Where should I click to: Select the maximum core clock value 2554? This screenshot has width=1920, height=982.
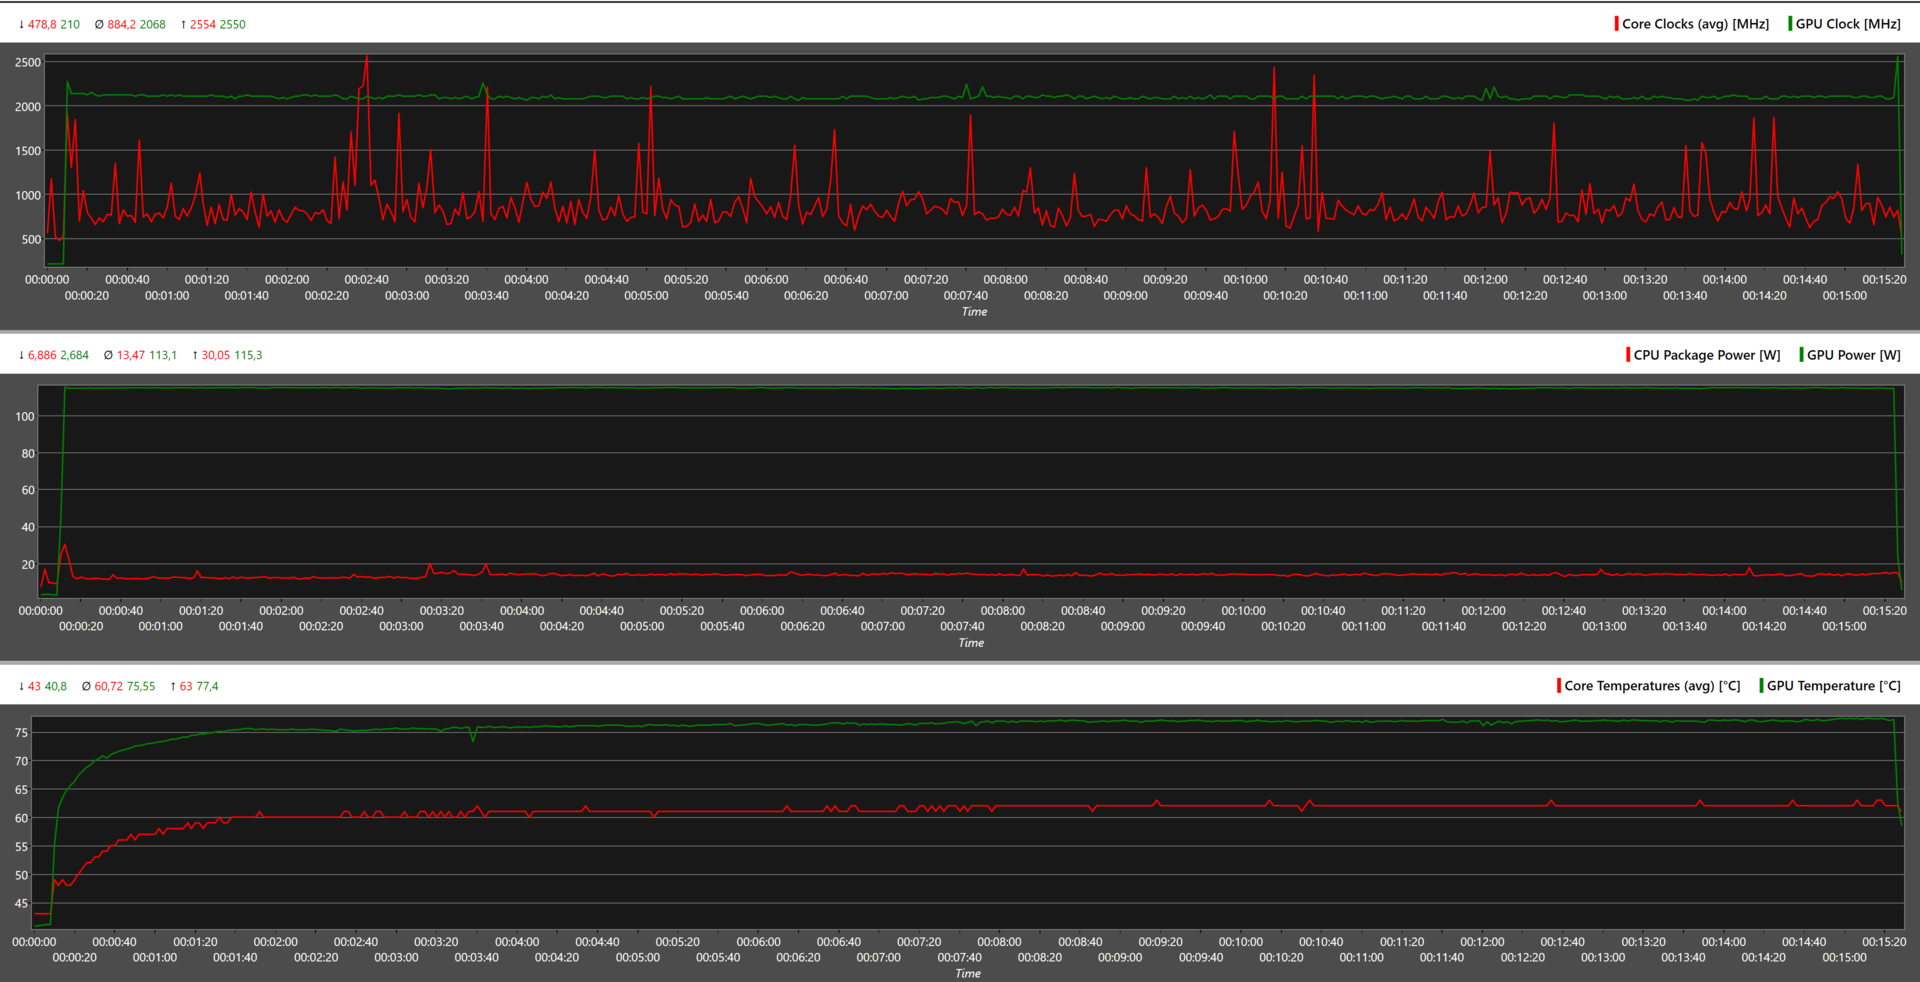coord(203,25)
